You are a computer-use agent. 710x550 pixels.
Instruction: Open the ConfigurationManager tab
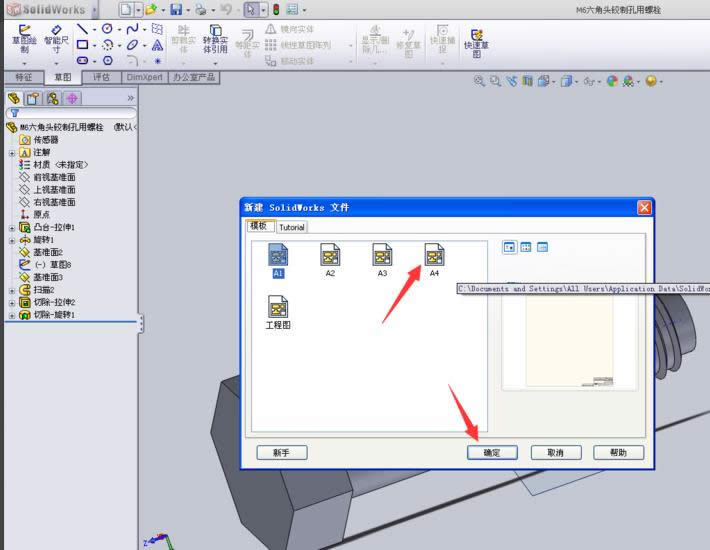(x=53, y=98)
